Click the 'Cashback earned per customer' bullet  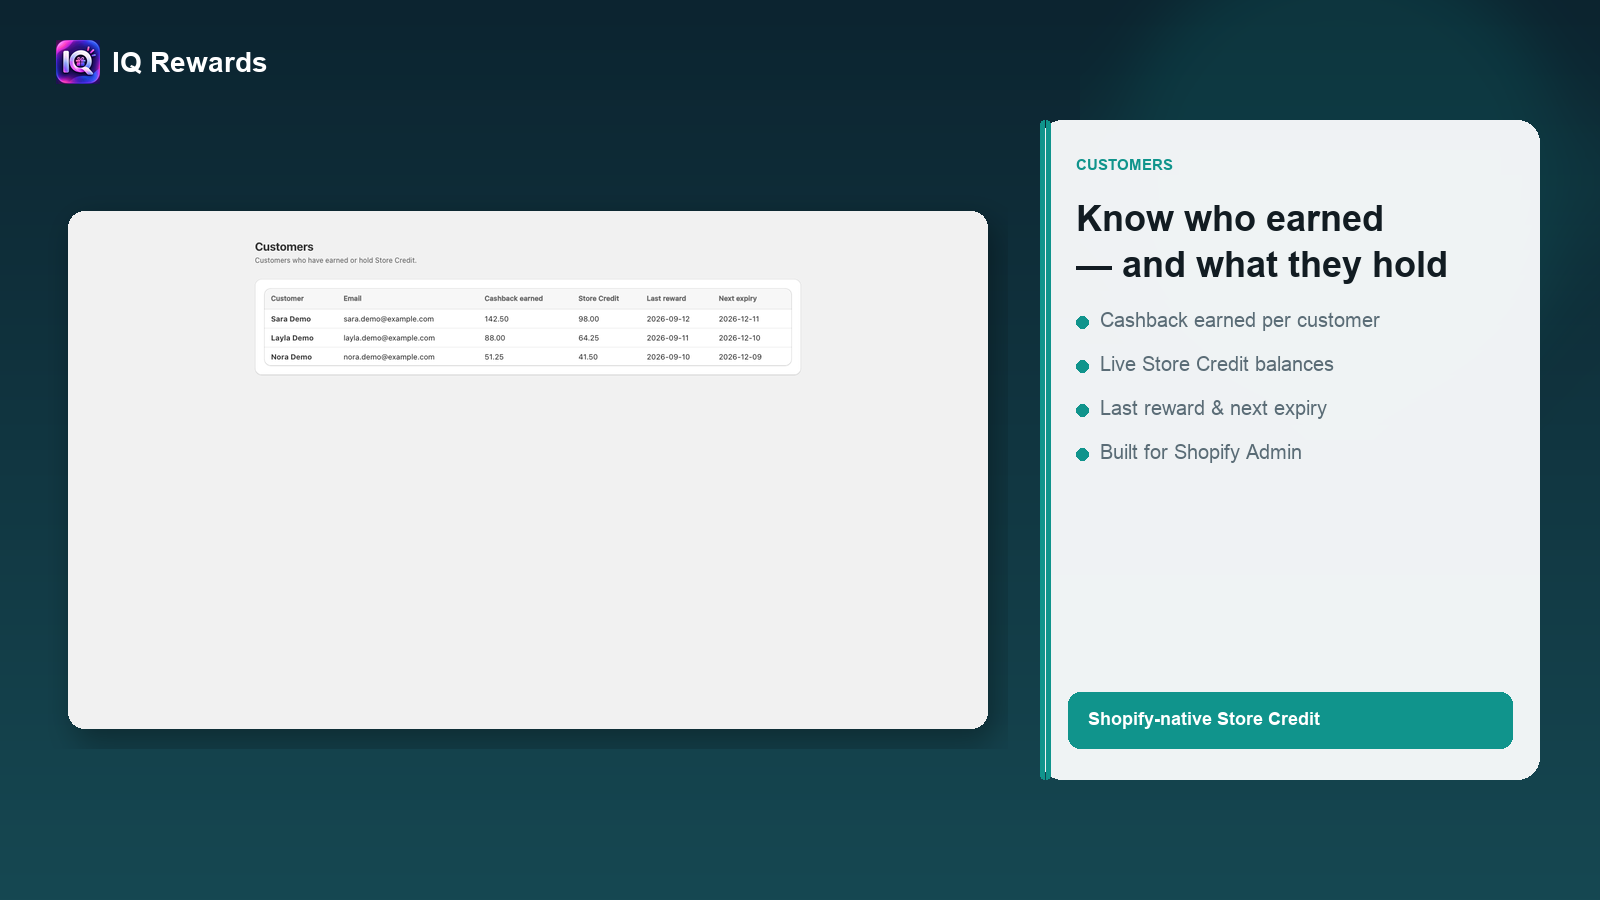(x=1239, y=320)
